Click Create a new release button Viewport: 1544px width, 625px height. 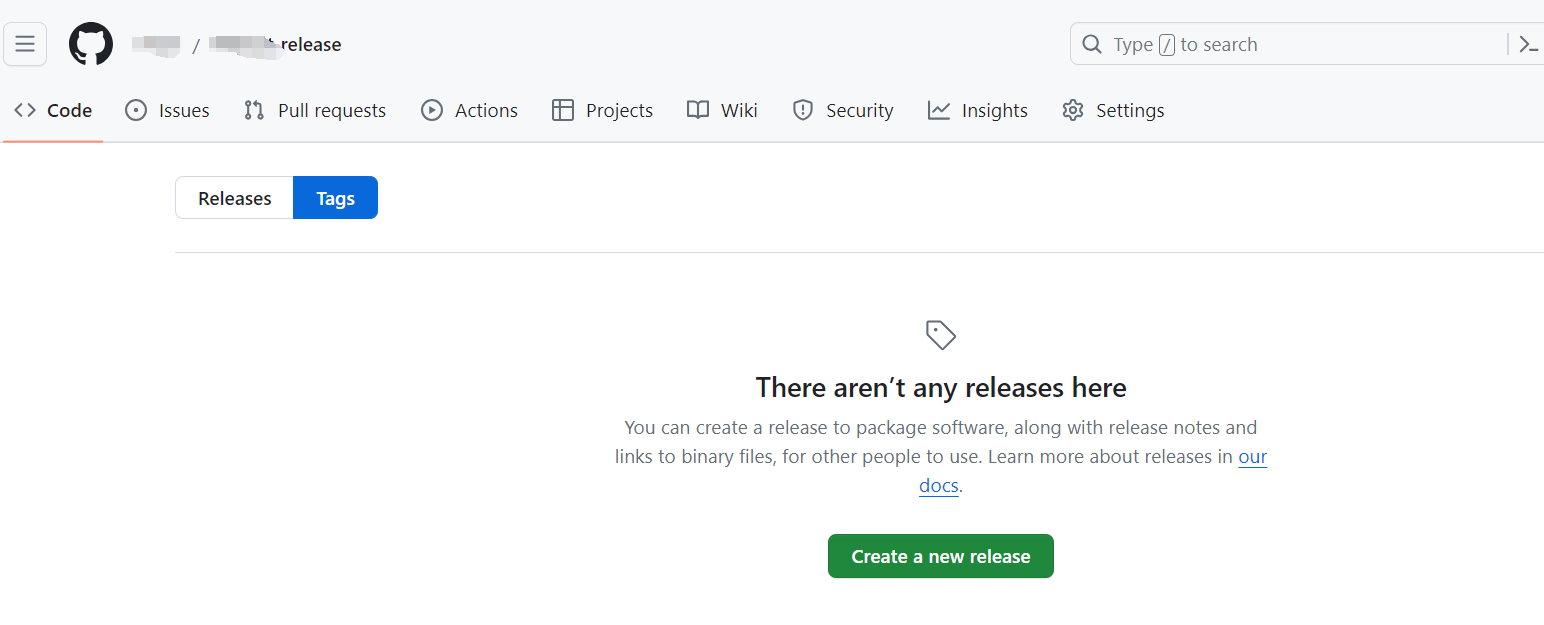click(941, 556)
